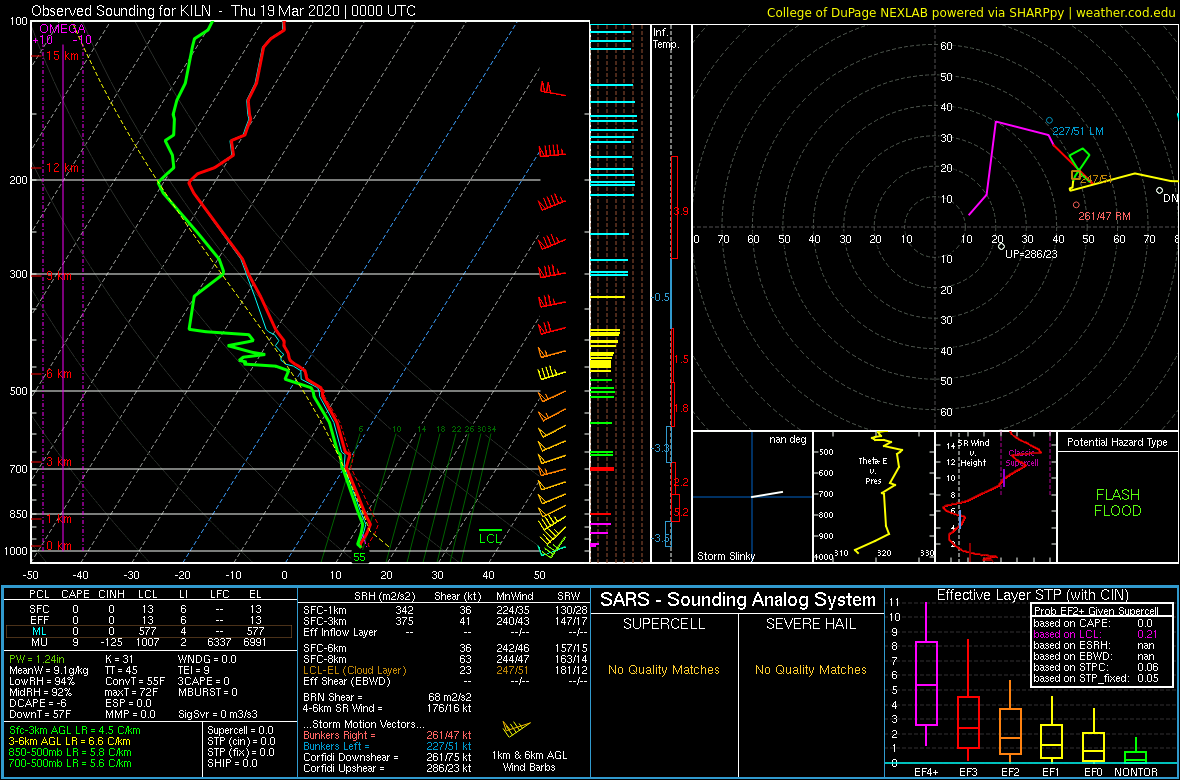
Task: Click the 'MeanW = 9.1g/kg' value
Action: coord(47,669)
